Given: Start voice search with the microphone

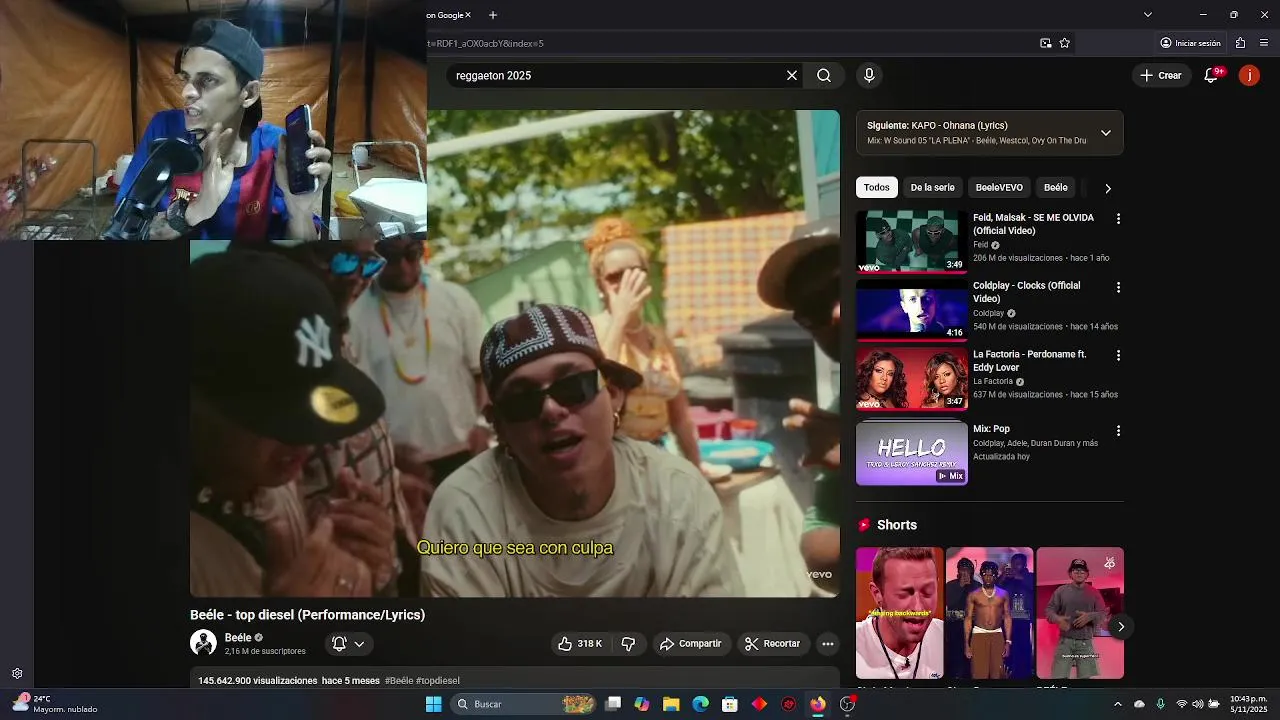Looking at the screenshot, I should pos(869,75).
